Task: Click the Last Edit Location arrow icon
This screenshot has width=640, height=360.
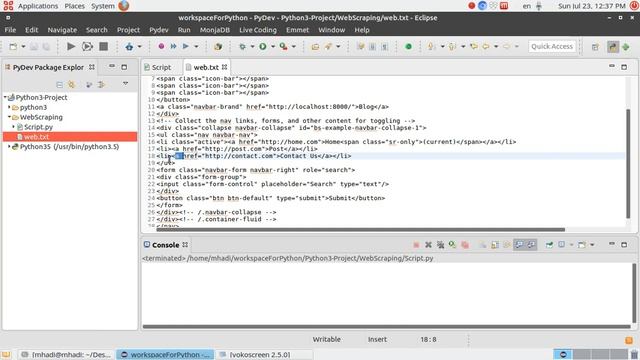Action: pyautogui.click(x=474, y=47)
